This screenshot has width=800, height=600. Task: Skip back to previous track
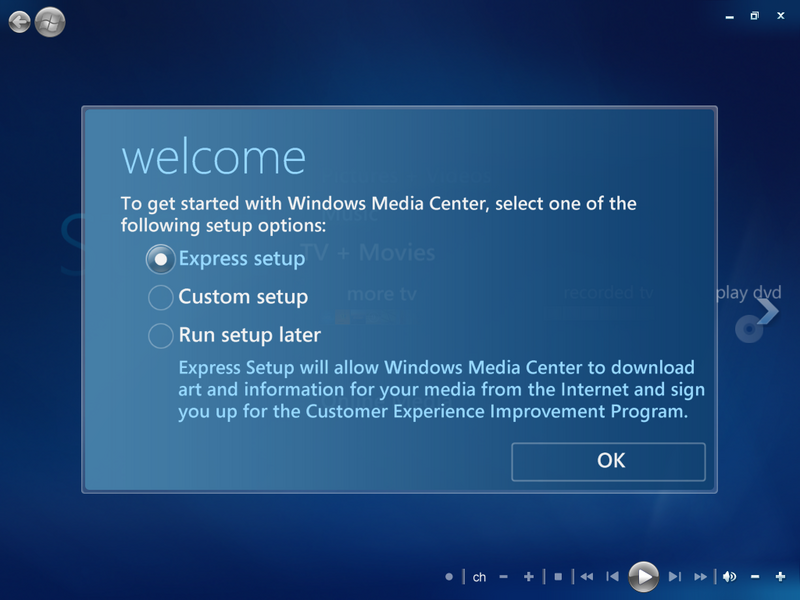[612, 577]
